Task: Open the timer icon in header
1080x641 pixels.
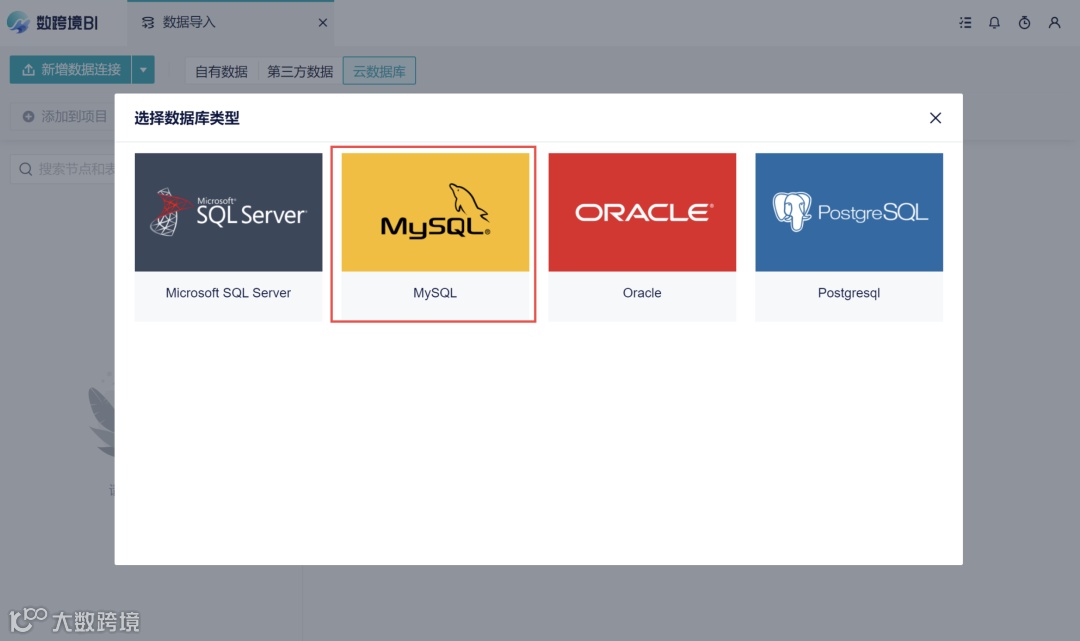Action: coord(1024,23)
